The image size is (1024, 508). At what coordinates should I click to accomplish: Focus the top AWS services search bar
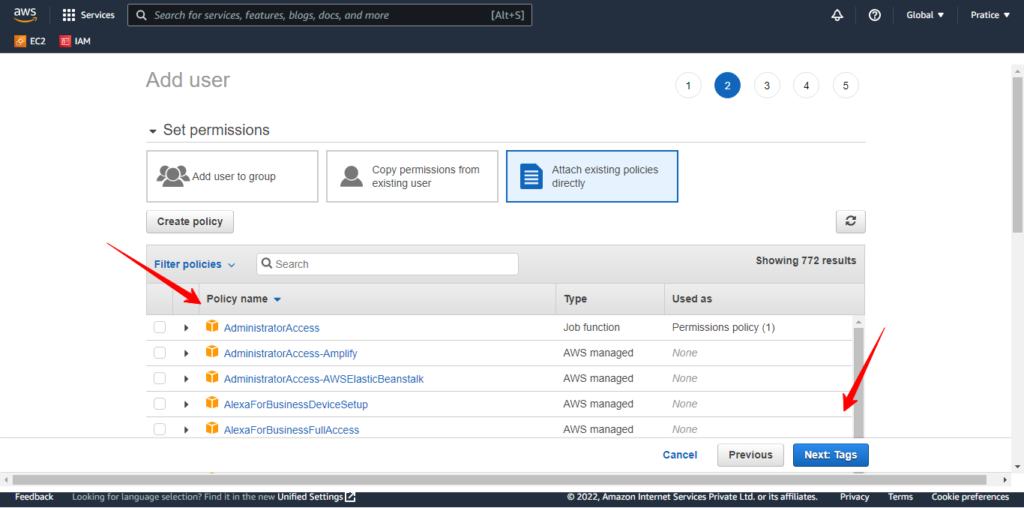tap(330, 15)
